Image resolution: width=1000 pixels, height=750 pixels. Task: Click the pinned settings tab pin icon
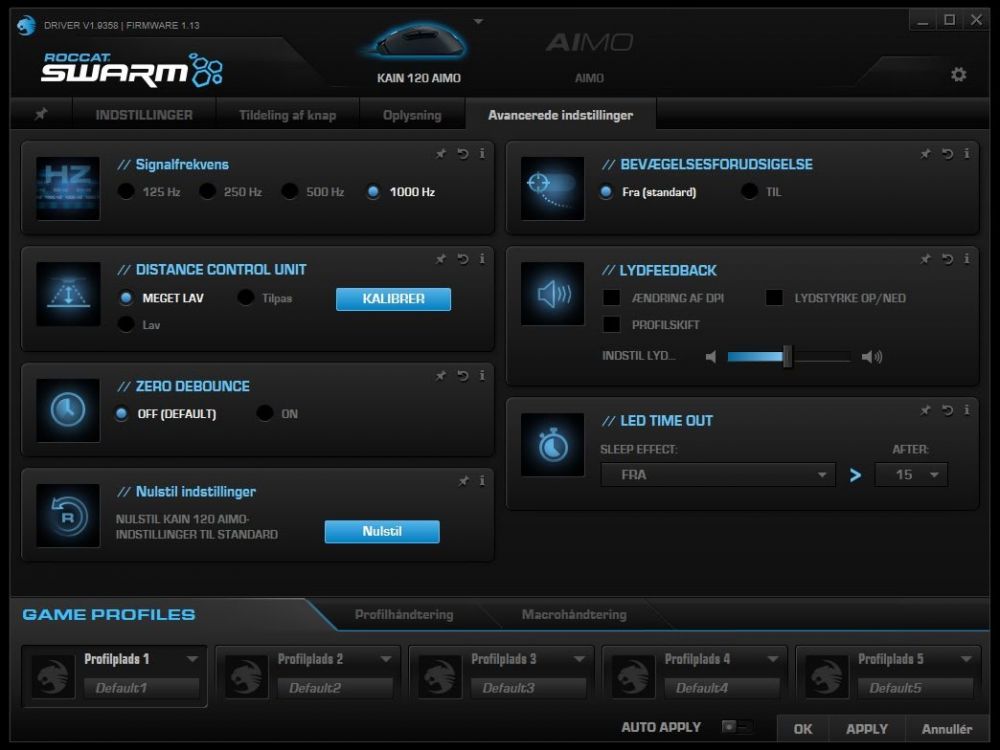(41, 114)
